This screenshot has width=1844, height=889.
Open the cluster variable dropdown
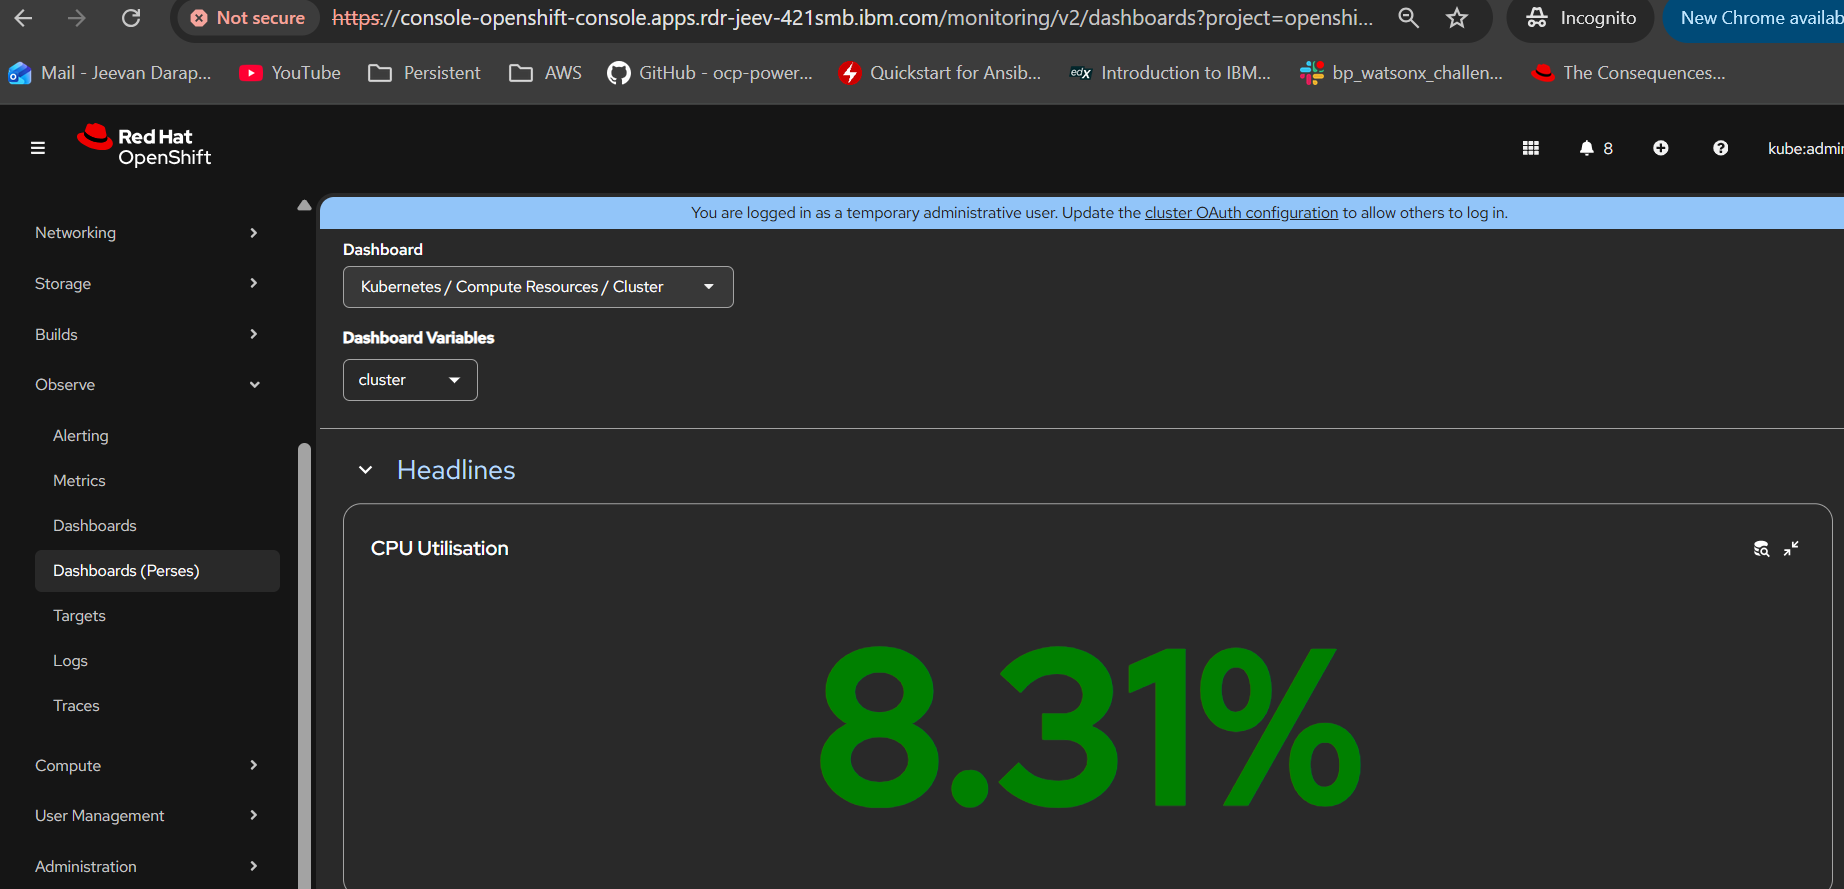pyautogui.click(x=410, y=380)
